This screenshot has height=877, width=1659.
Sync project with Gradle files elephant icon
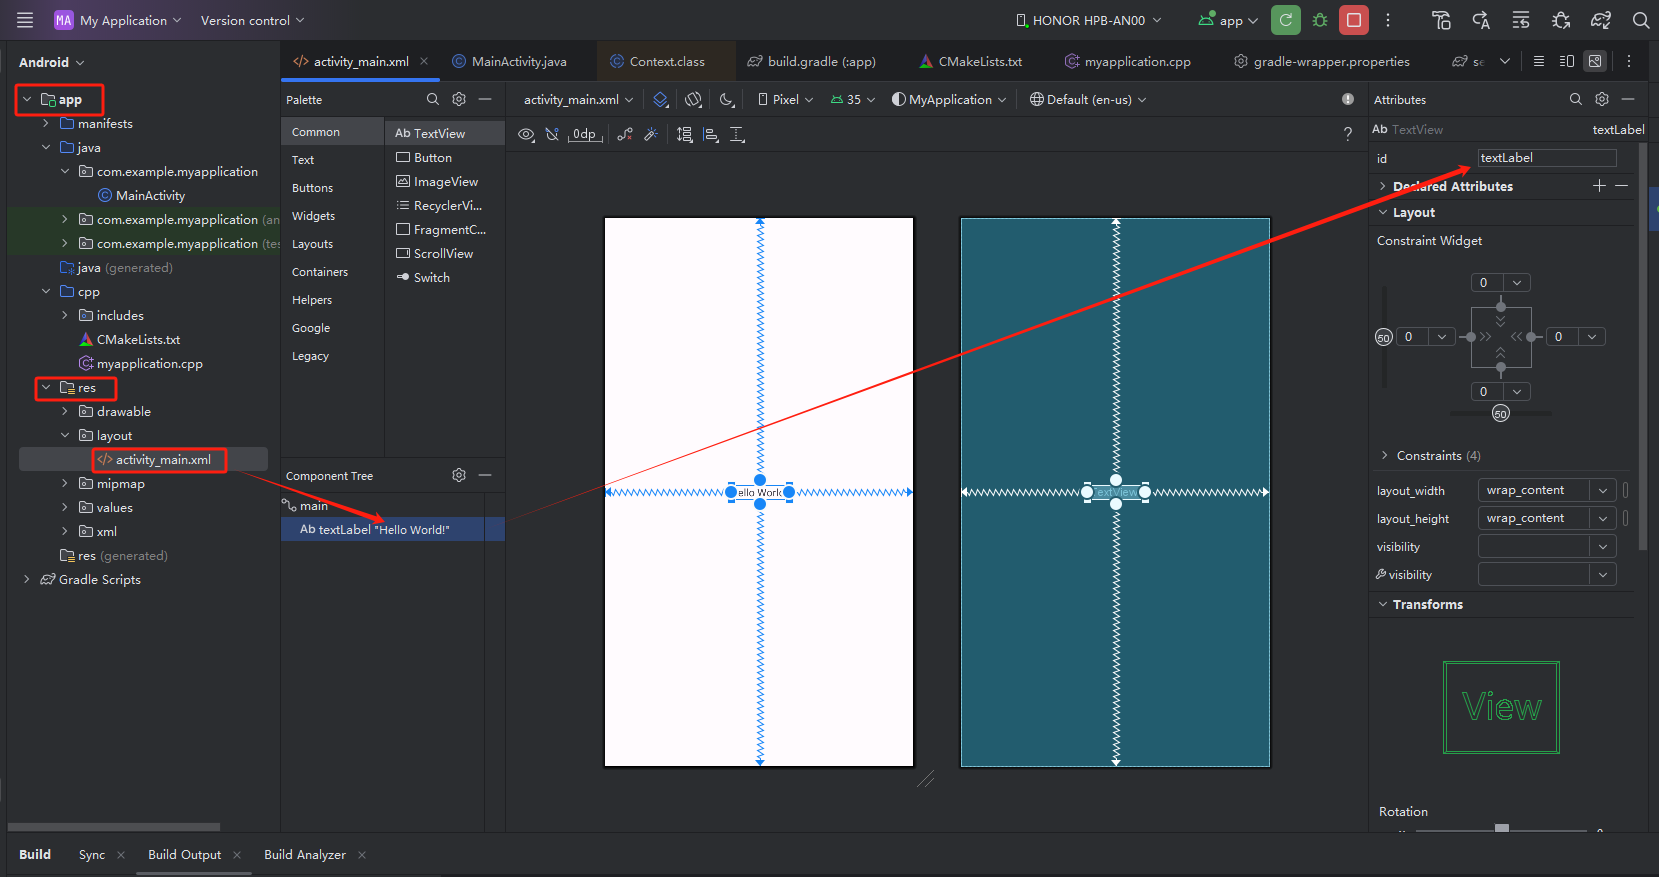(1601, 20)
